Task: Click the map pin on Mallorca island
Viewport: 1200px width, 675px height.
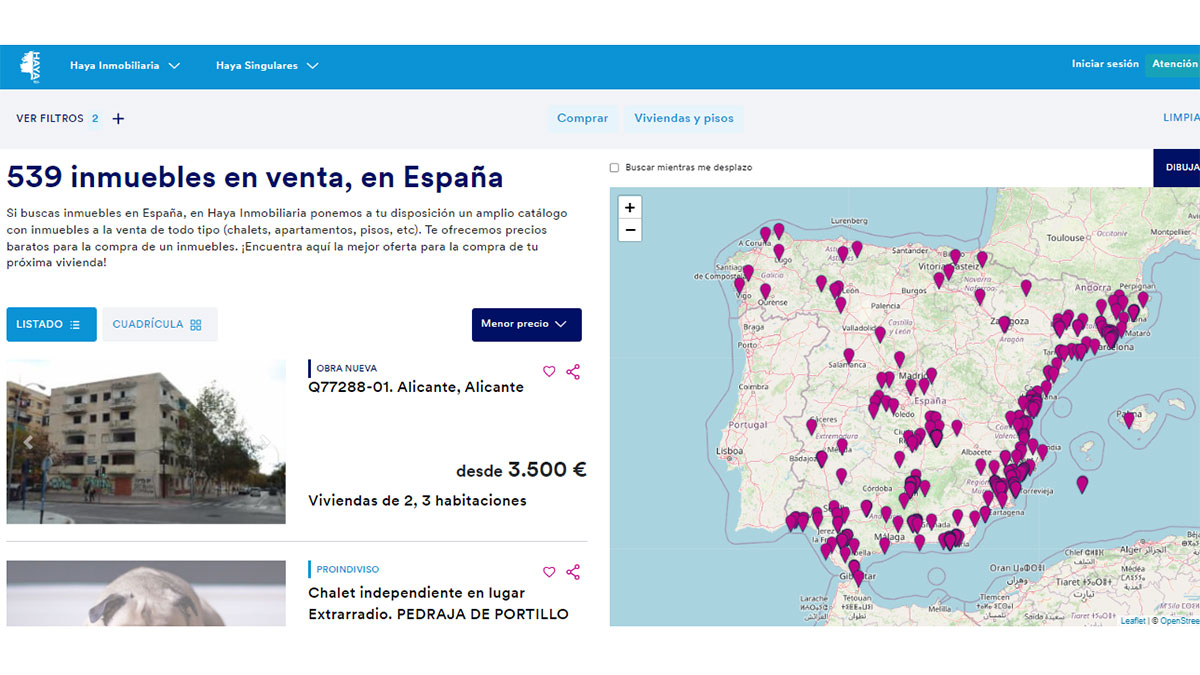Action: [1129, 419]
